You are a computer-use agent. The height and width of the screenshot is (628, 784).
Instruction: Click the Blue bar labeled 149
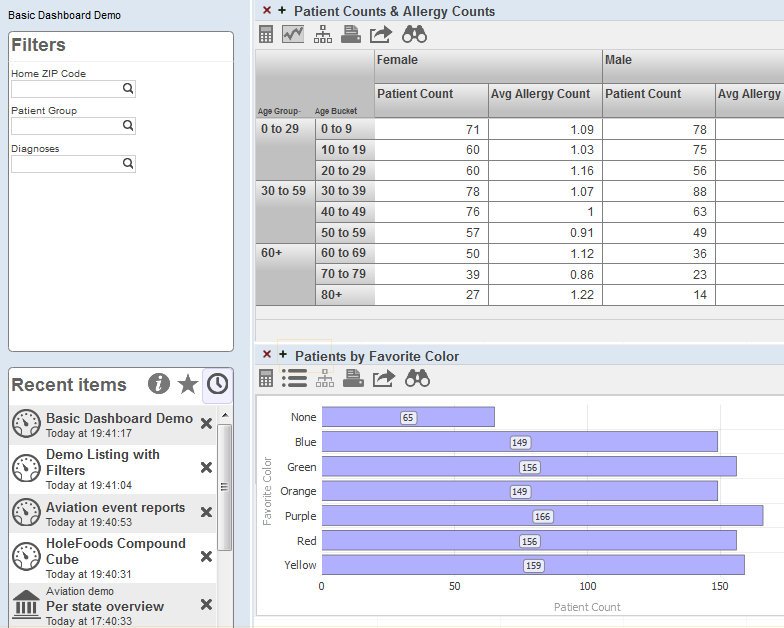click(x=520, y=442)
